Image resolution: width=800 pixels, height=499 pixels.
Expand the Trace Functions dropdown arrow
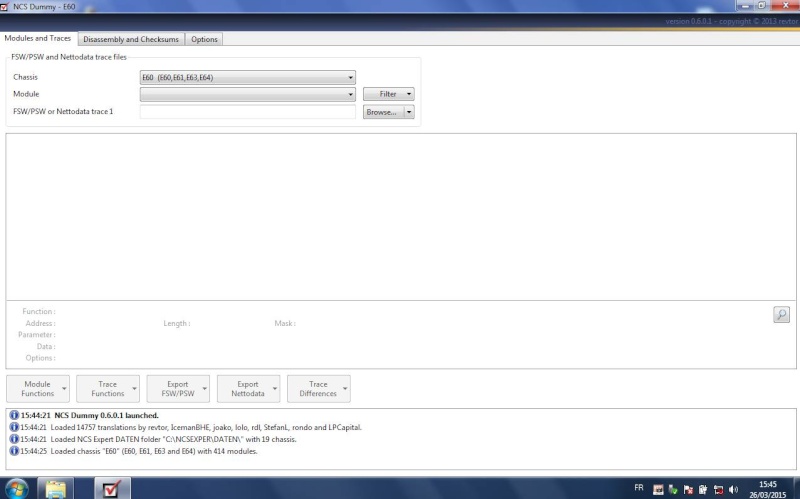click(134, 389)
